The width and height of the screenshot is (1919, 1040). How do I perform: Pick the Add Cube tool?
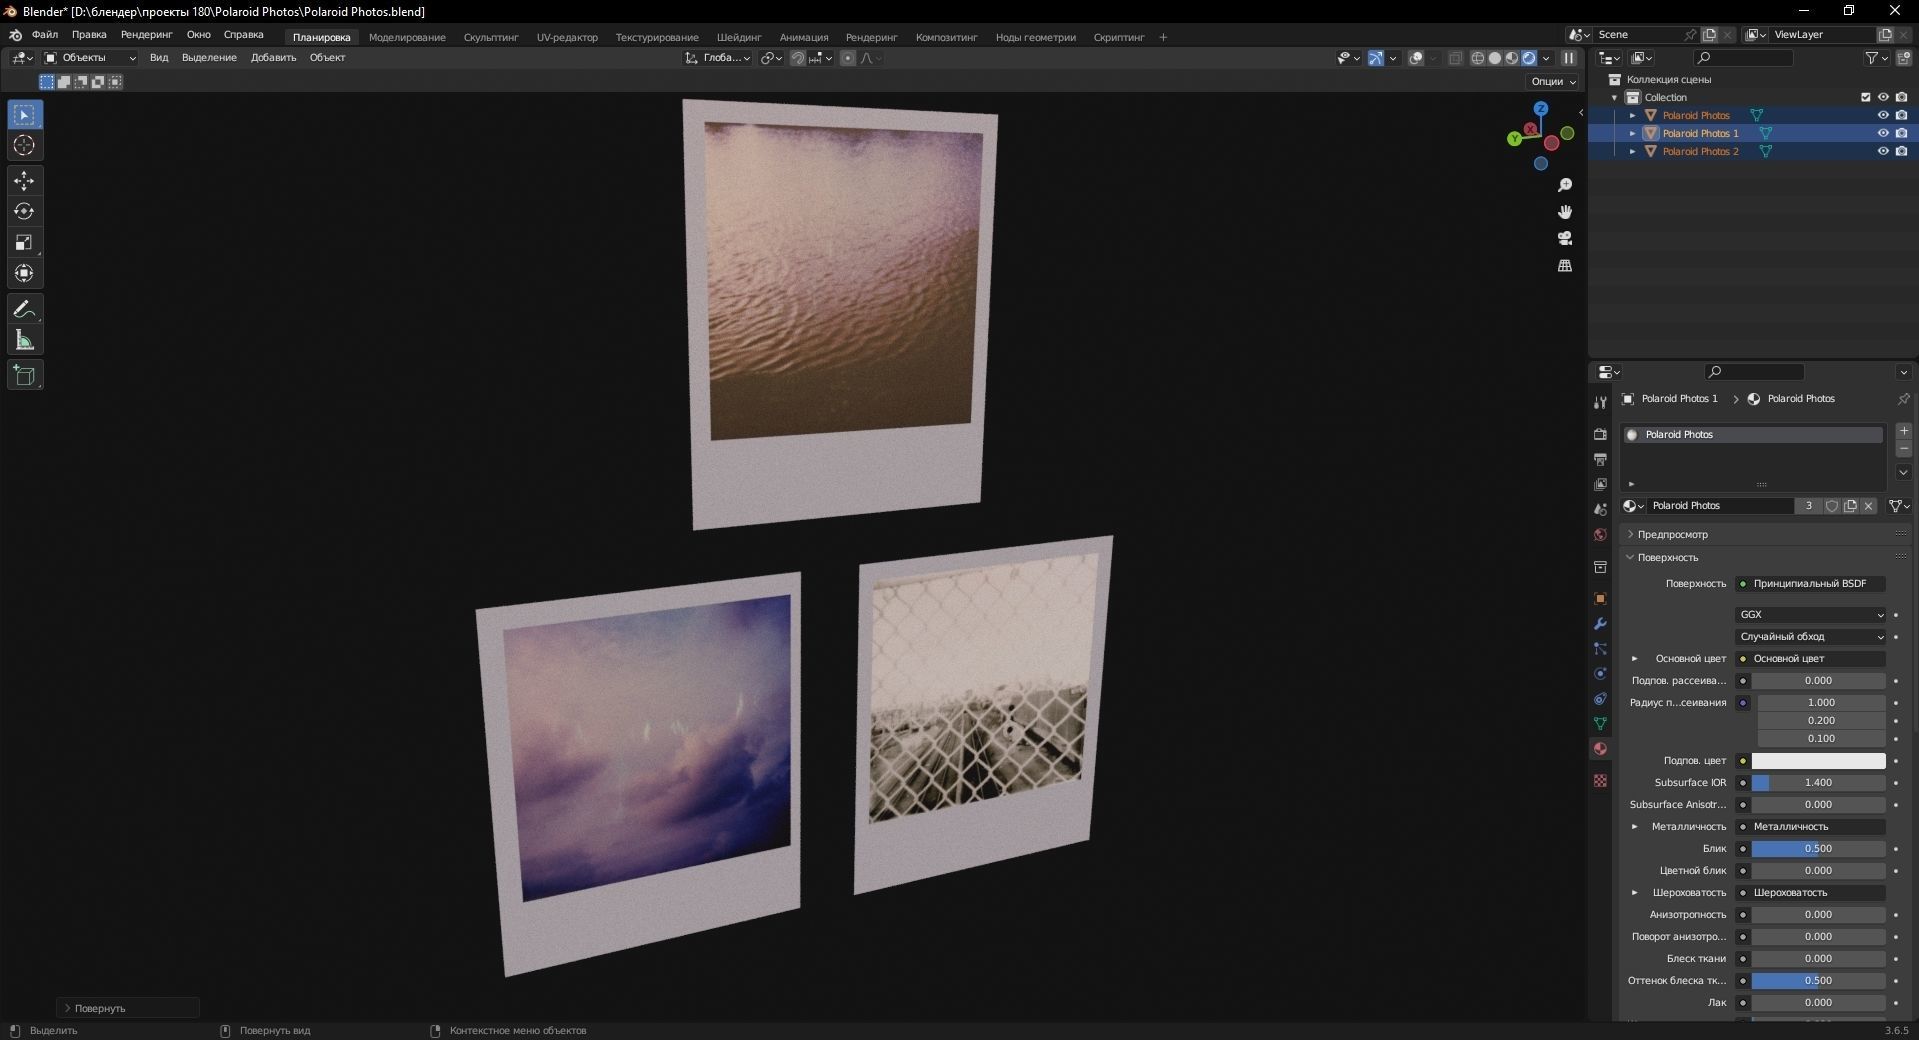click(x=24, y=376)
